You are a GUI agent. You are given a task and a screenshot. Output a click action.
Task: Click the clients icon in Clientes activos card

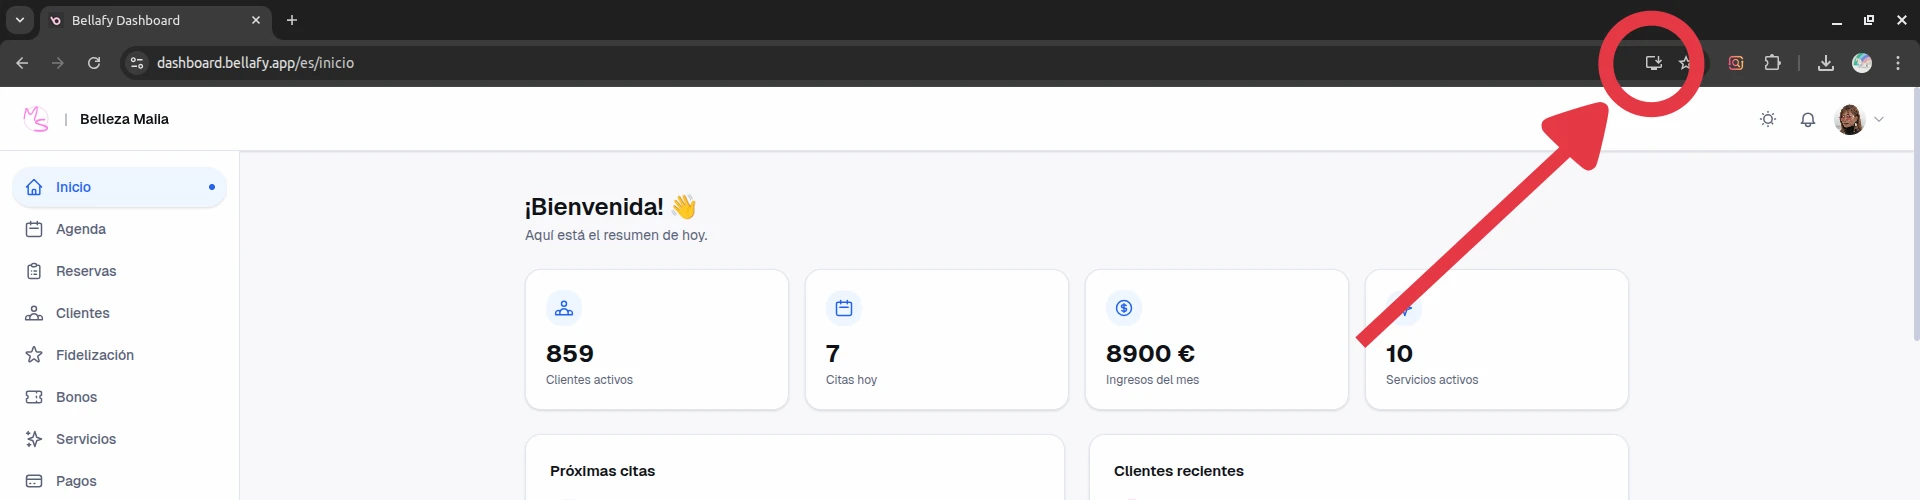564,308
